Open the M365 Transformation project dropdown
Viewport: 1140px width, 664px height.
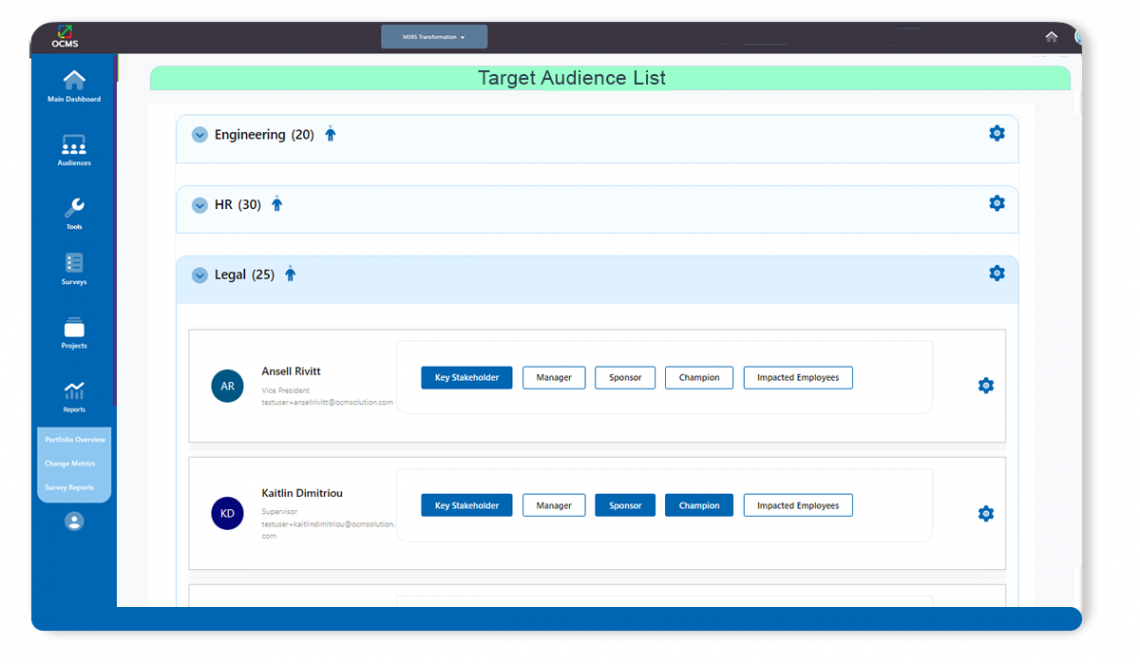(434, 37)
